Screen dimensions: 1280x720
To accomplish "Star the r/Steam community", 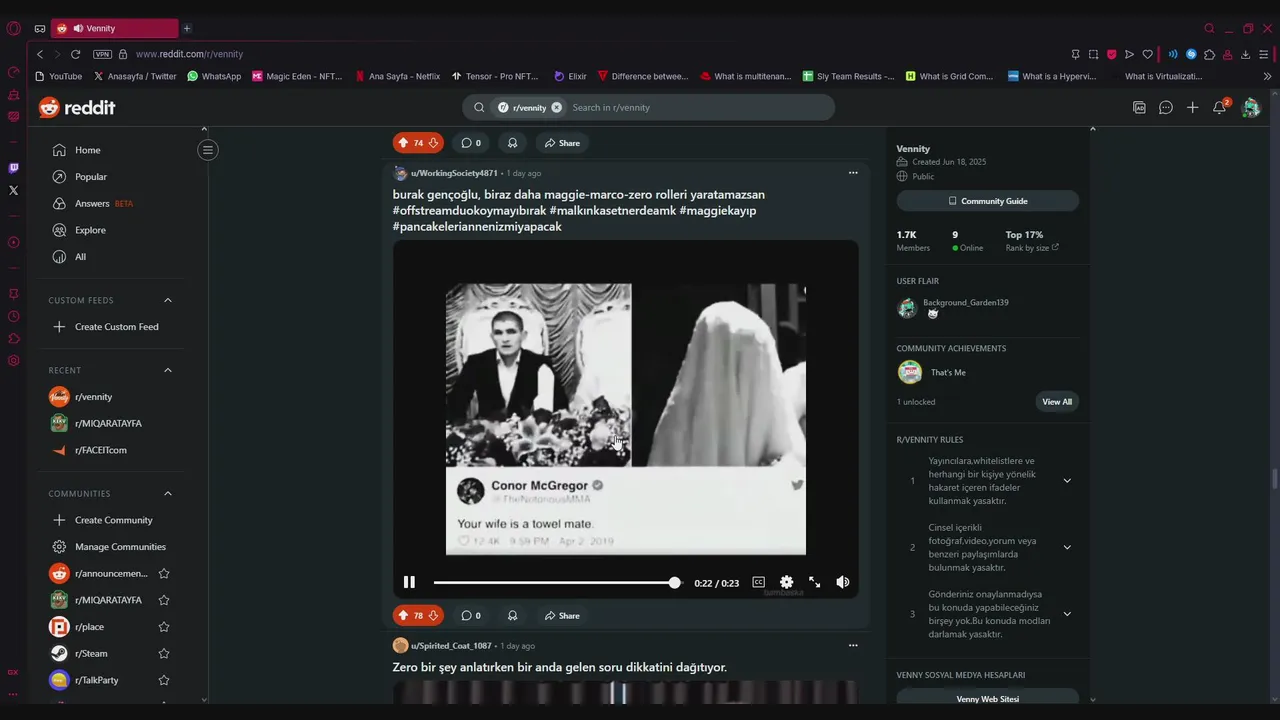I will (164, 653).
